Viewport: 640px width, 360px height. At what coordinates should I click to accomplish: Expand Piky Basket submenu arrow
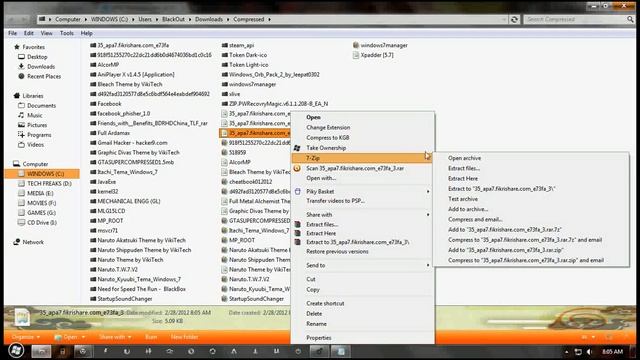click(428, 191)
